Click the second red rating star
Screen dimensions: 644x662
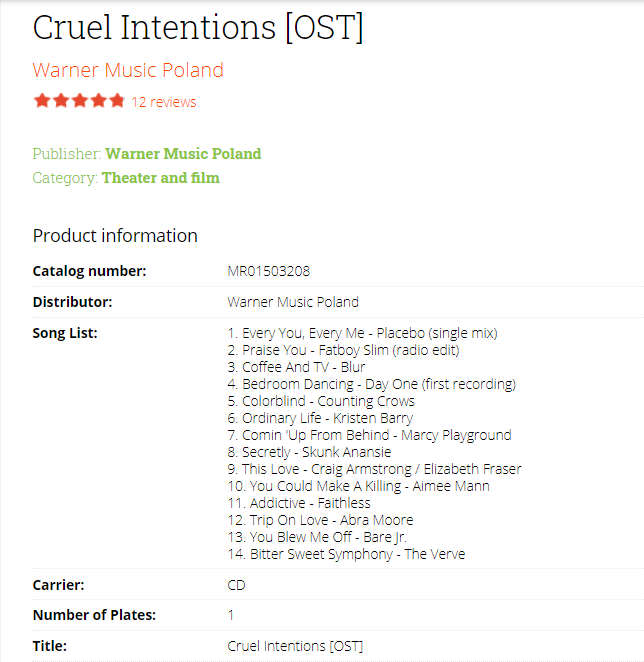(x=61, y=101)
